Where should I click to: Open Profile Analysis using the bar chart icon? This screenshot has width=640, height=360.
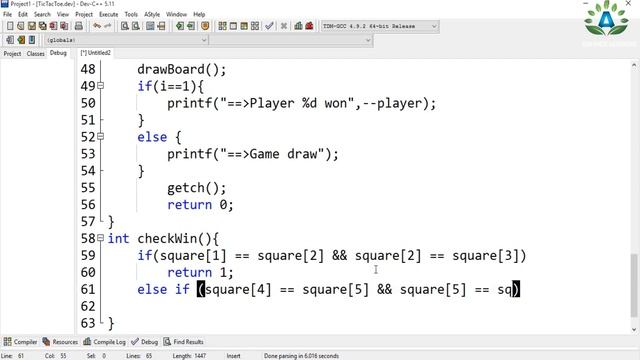[298, 26]
